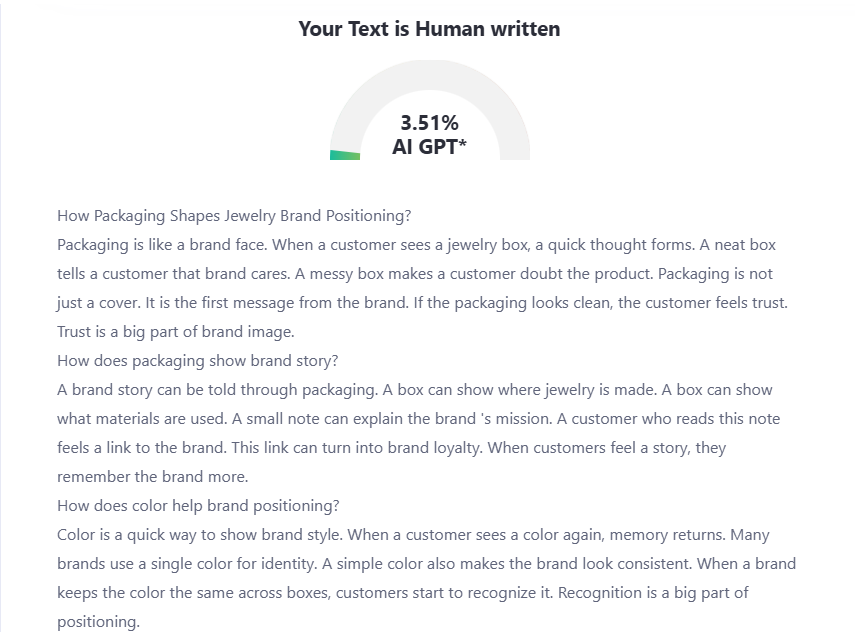The height and width of the screenshot is (632, 855).
Task: Click the text "brands use a single color for identity."
Action: pos(196,564)
